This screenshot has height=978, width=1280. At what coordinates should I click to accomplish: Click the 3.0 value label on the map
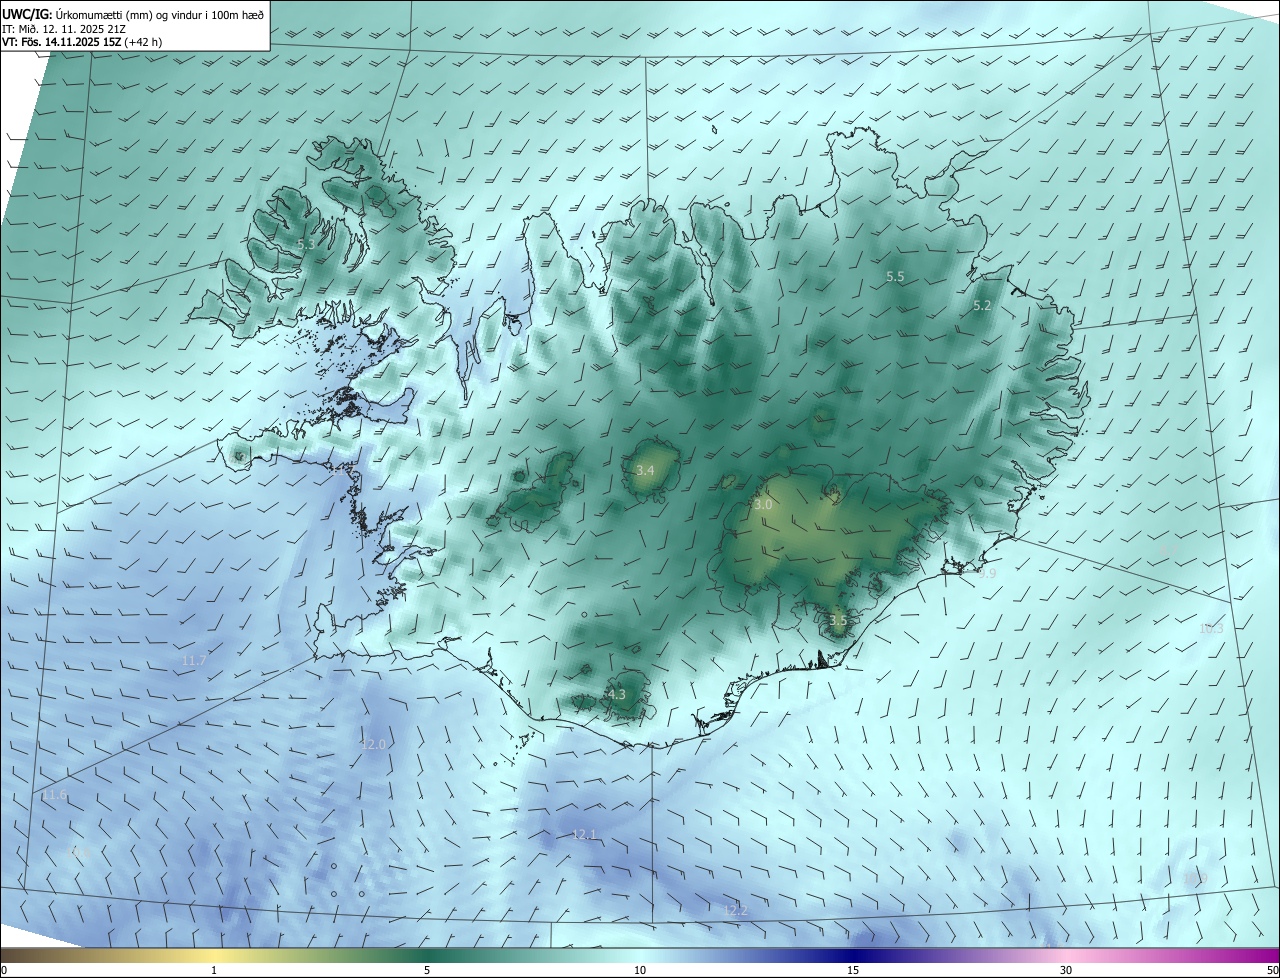point(763,505)
